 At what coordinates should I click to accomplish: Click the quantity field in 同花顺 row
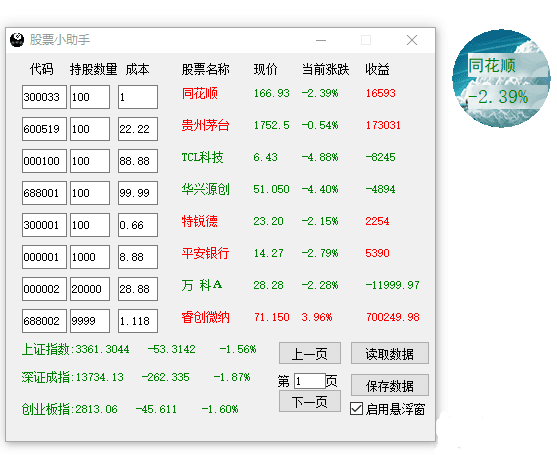(x=90, y=97)
